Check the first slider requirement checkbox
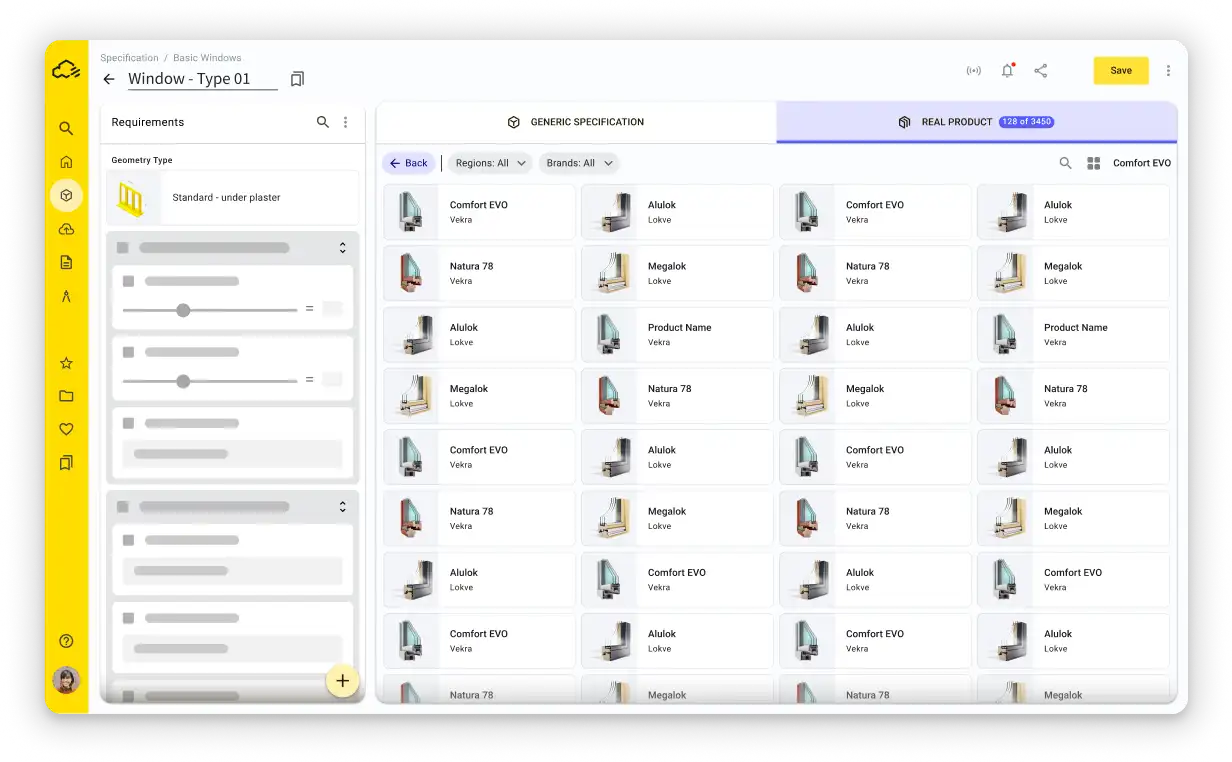 click(128, 282)
